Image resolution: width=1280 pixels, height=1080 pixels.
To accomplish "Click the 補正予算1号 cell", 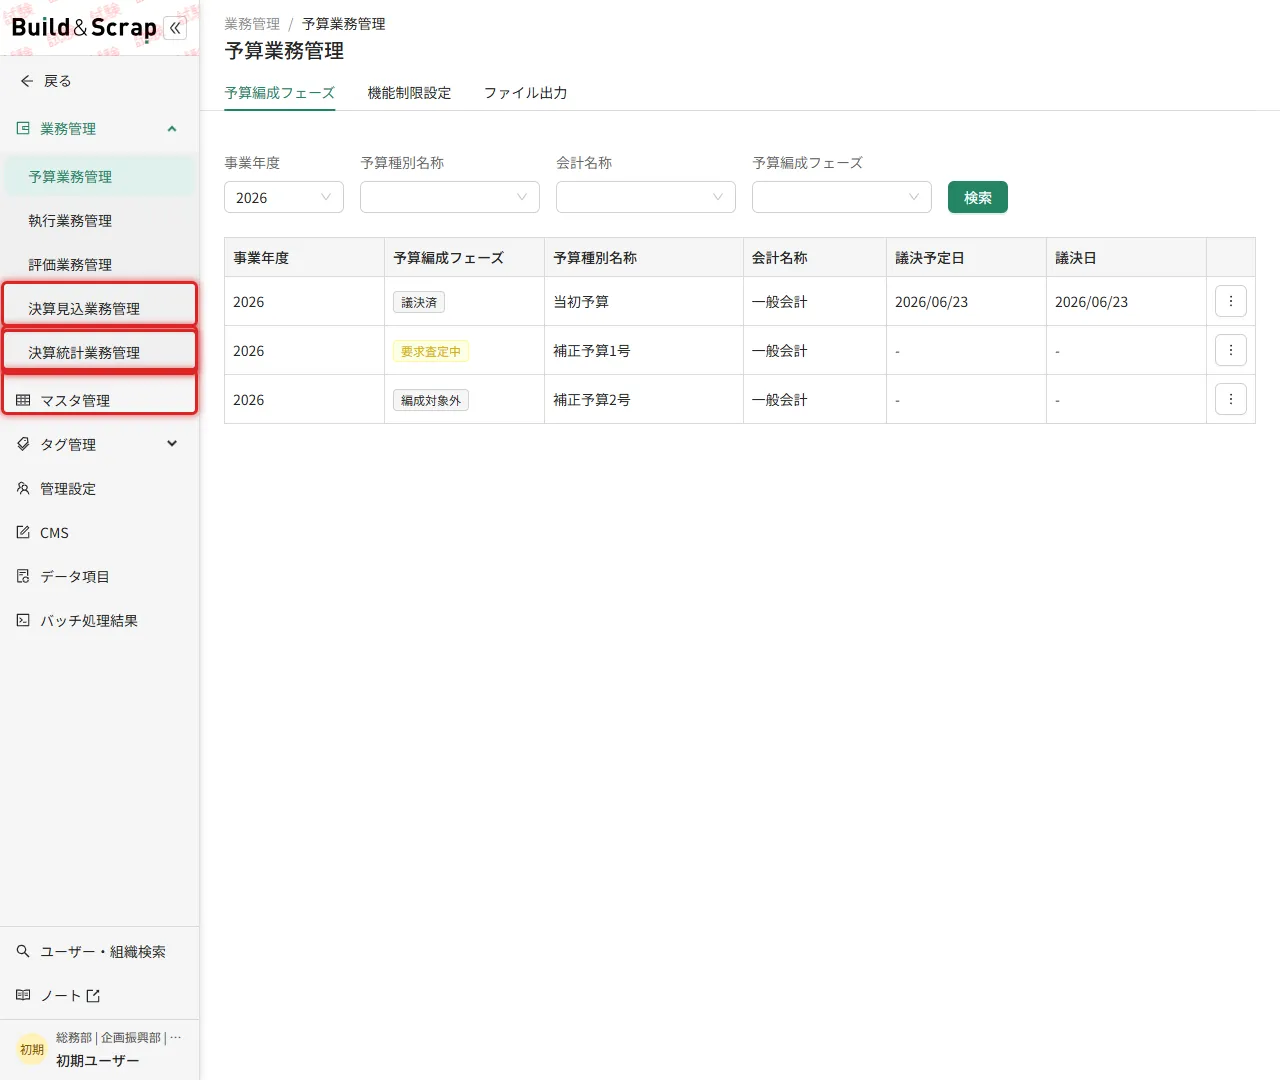I will click(x=644, y=350).
